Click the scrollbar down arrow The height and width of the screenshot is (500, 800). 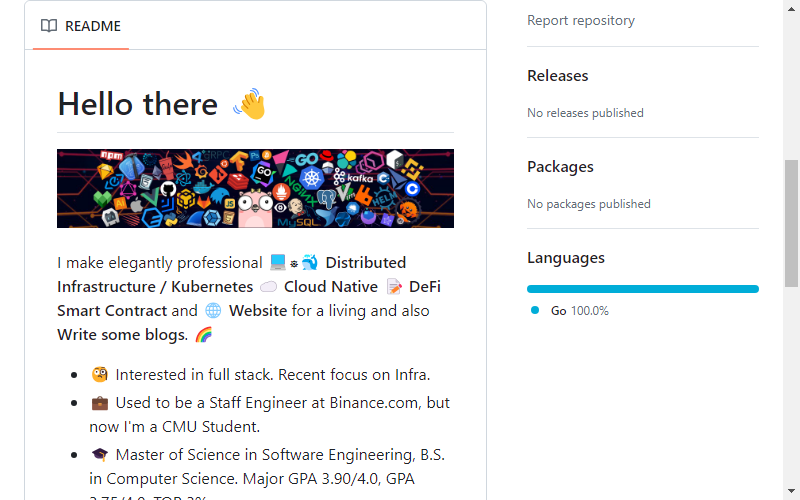click(x=791, y=491)
